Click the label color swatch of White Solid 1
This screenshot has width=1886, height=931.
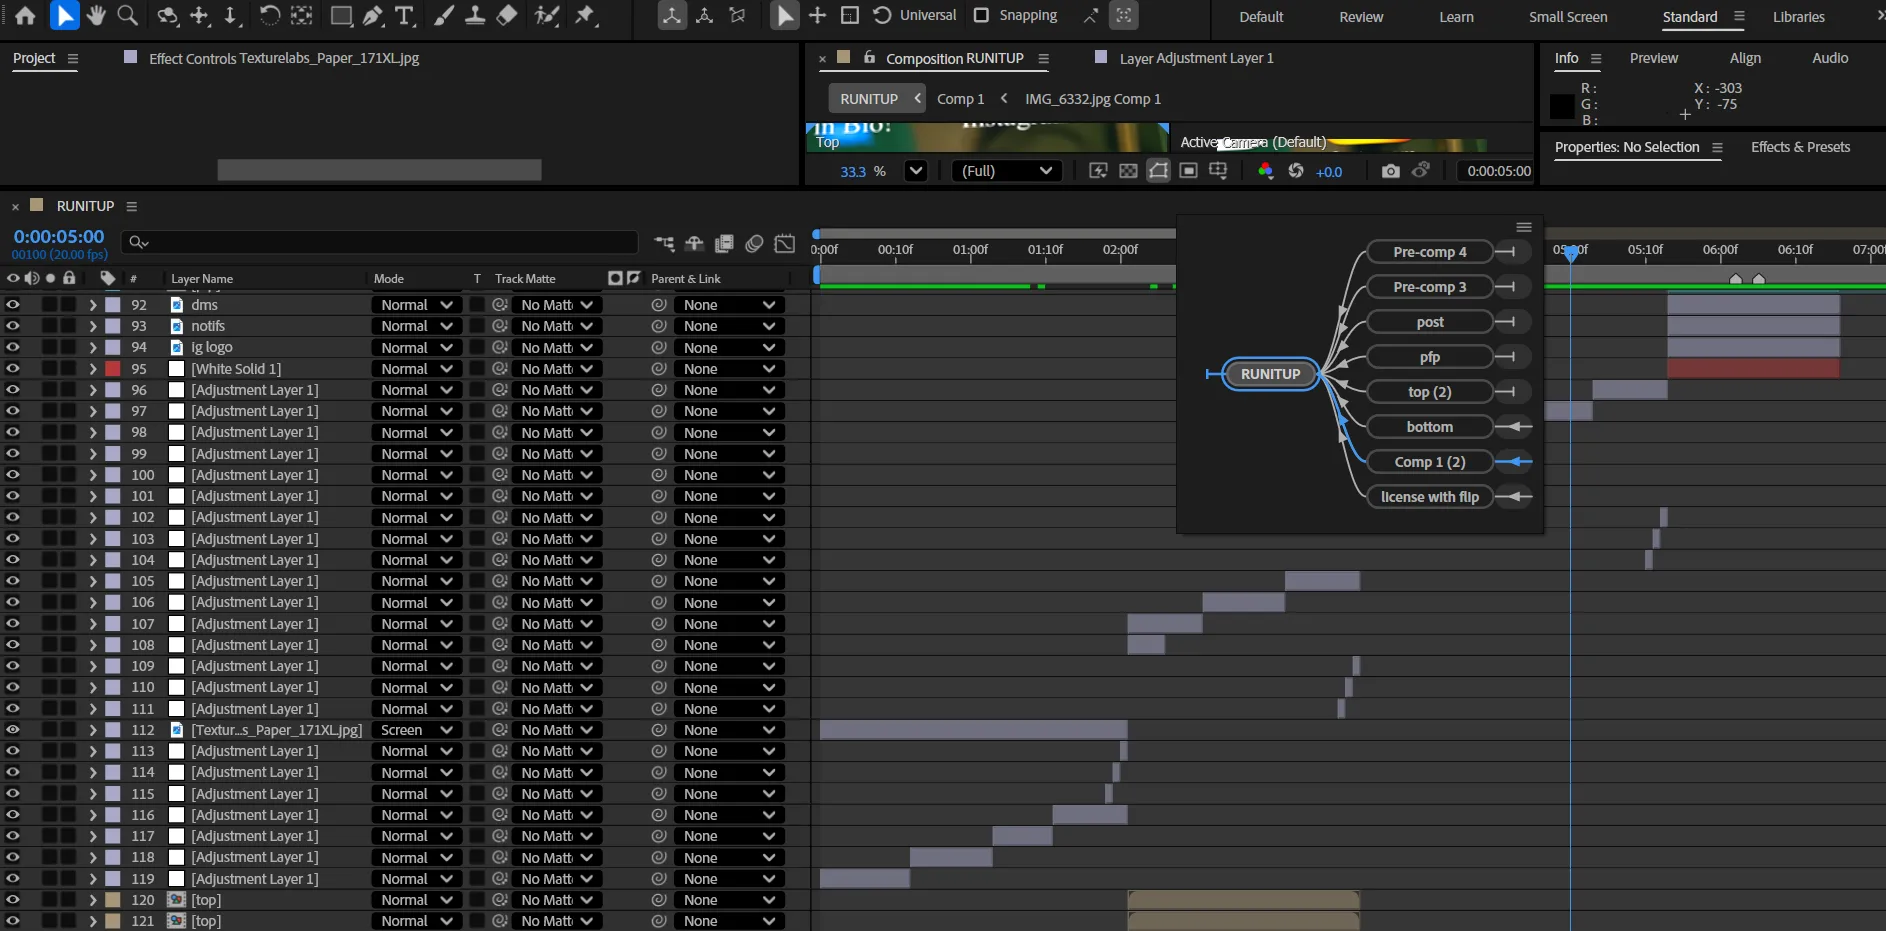(113, 369)
